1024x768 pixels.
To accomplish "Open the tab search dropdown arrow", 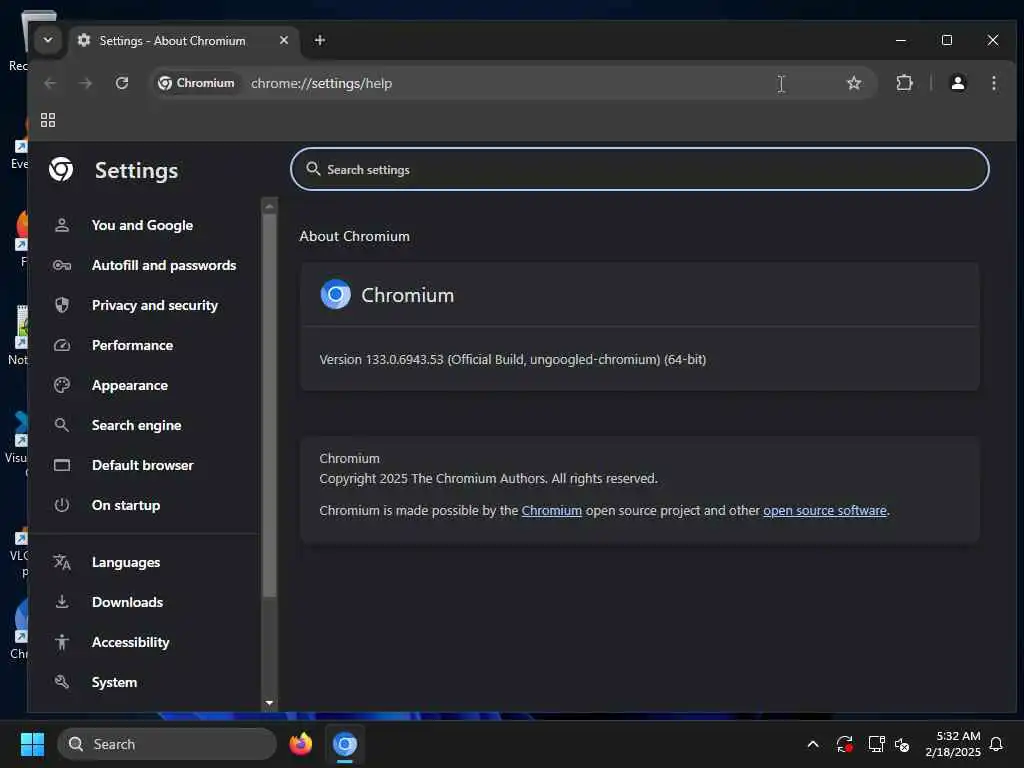I will [x=48, y=40].
